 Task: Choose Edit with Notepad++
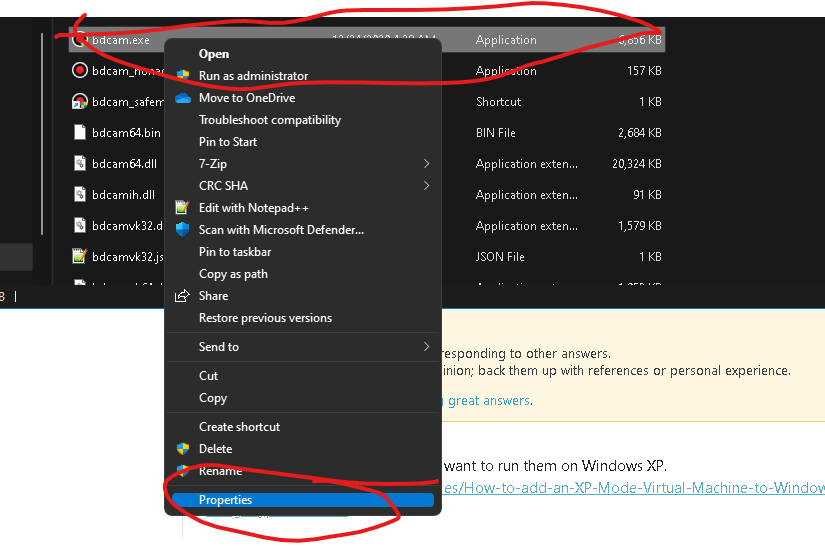click(x=303, y=208)
